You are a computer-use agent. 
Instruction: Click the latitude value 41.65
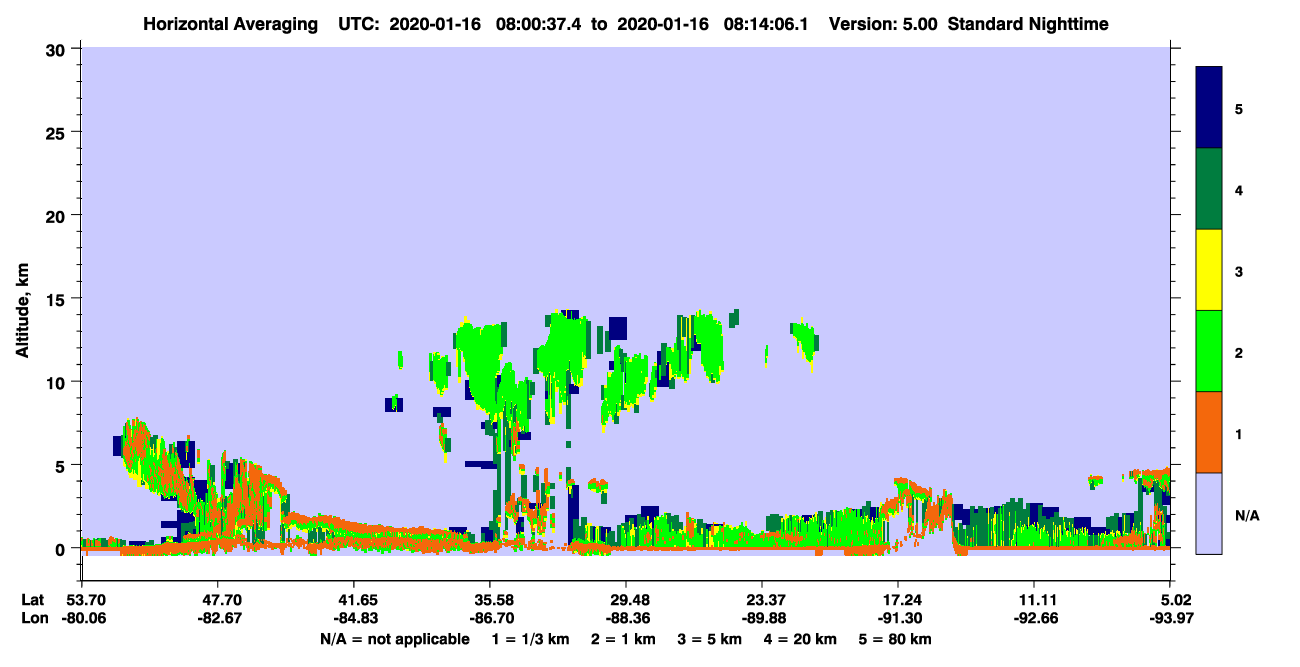354,599
